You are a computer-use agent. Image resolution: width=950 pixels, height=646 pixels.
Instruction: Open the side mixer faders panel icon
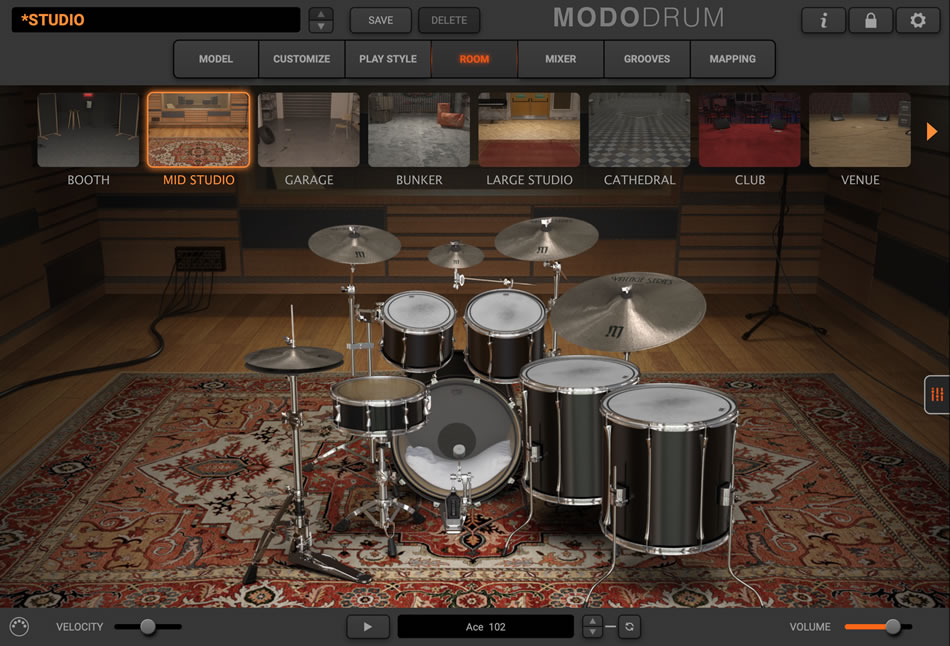click(x=936, y=394)
